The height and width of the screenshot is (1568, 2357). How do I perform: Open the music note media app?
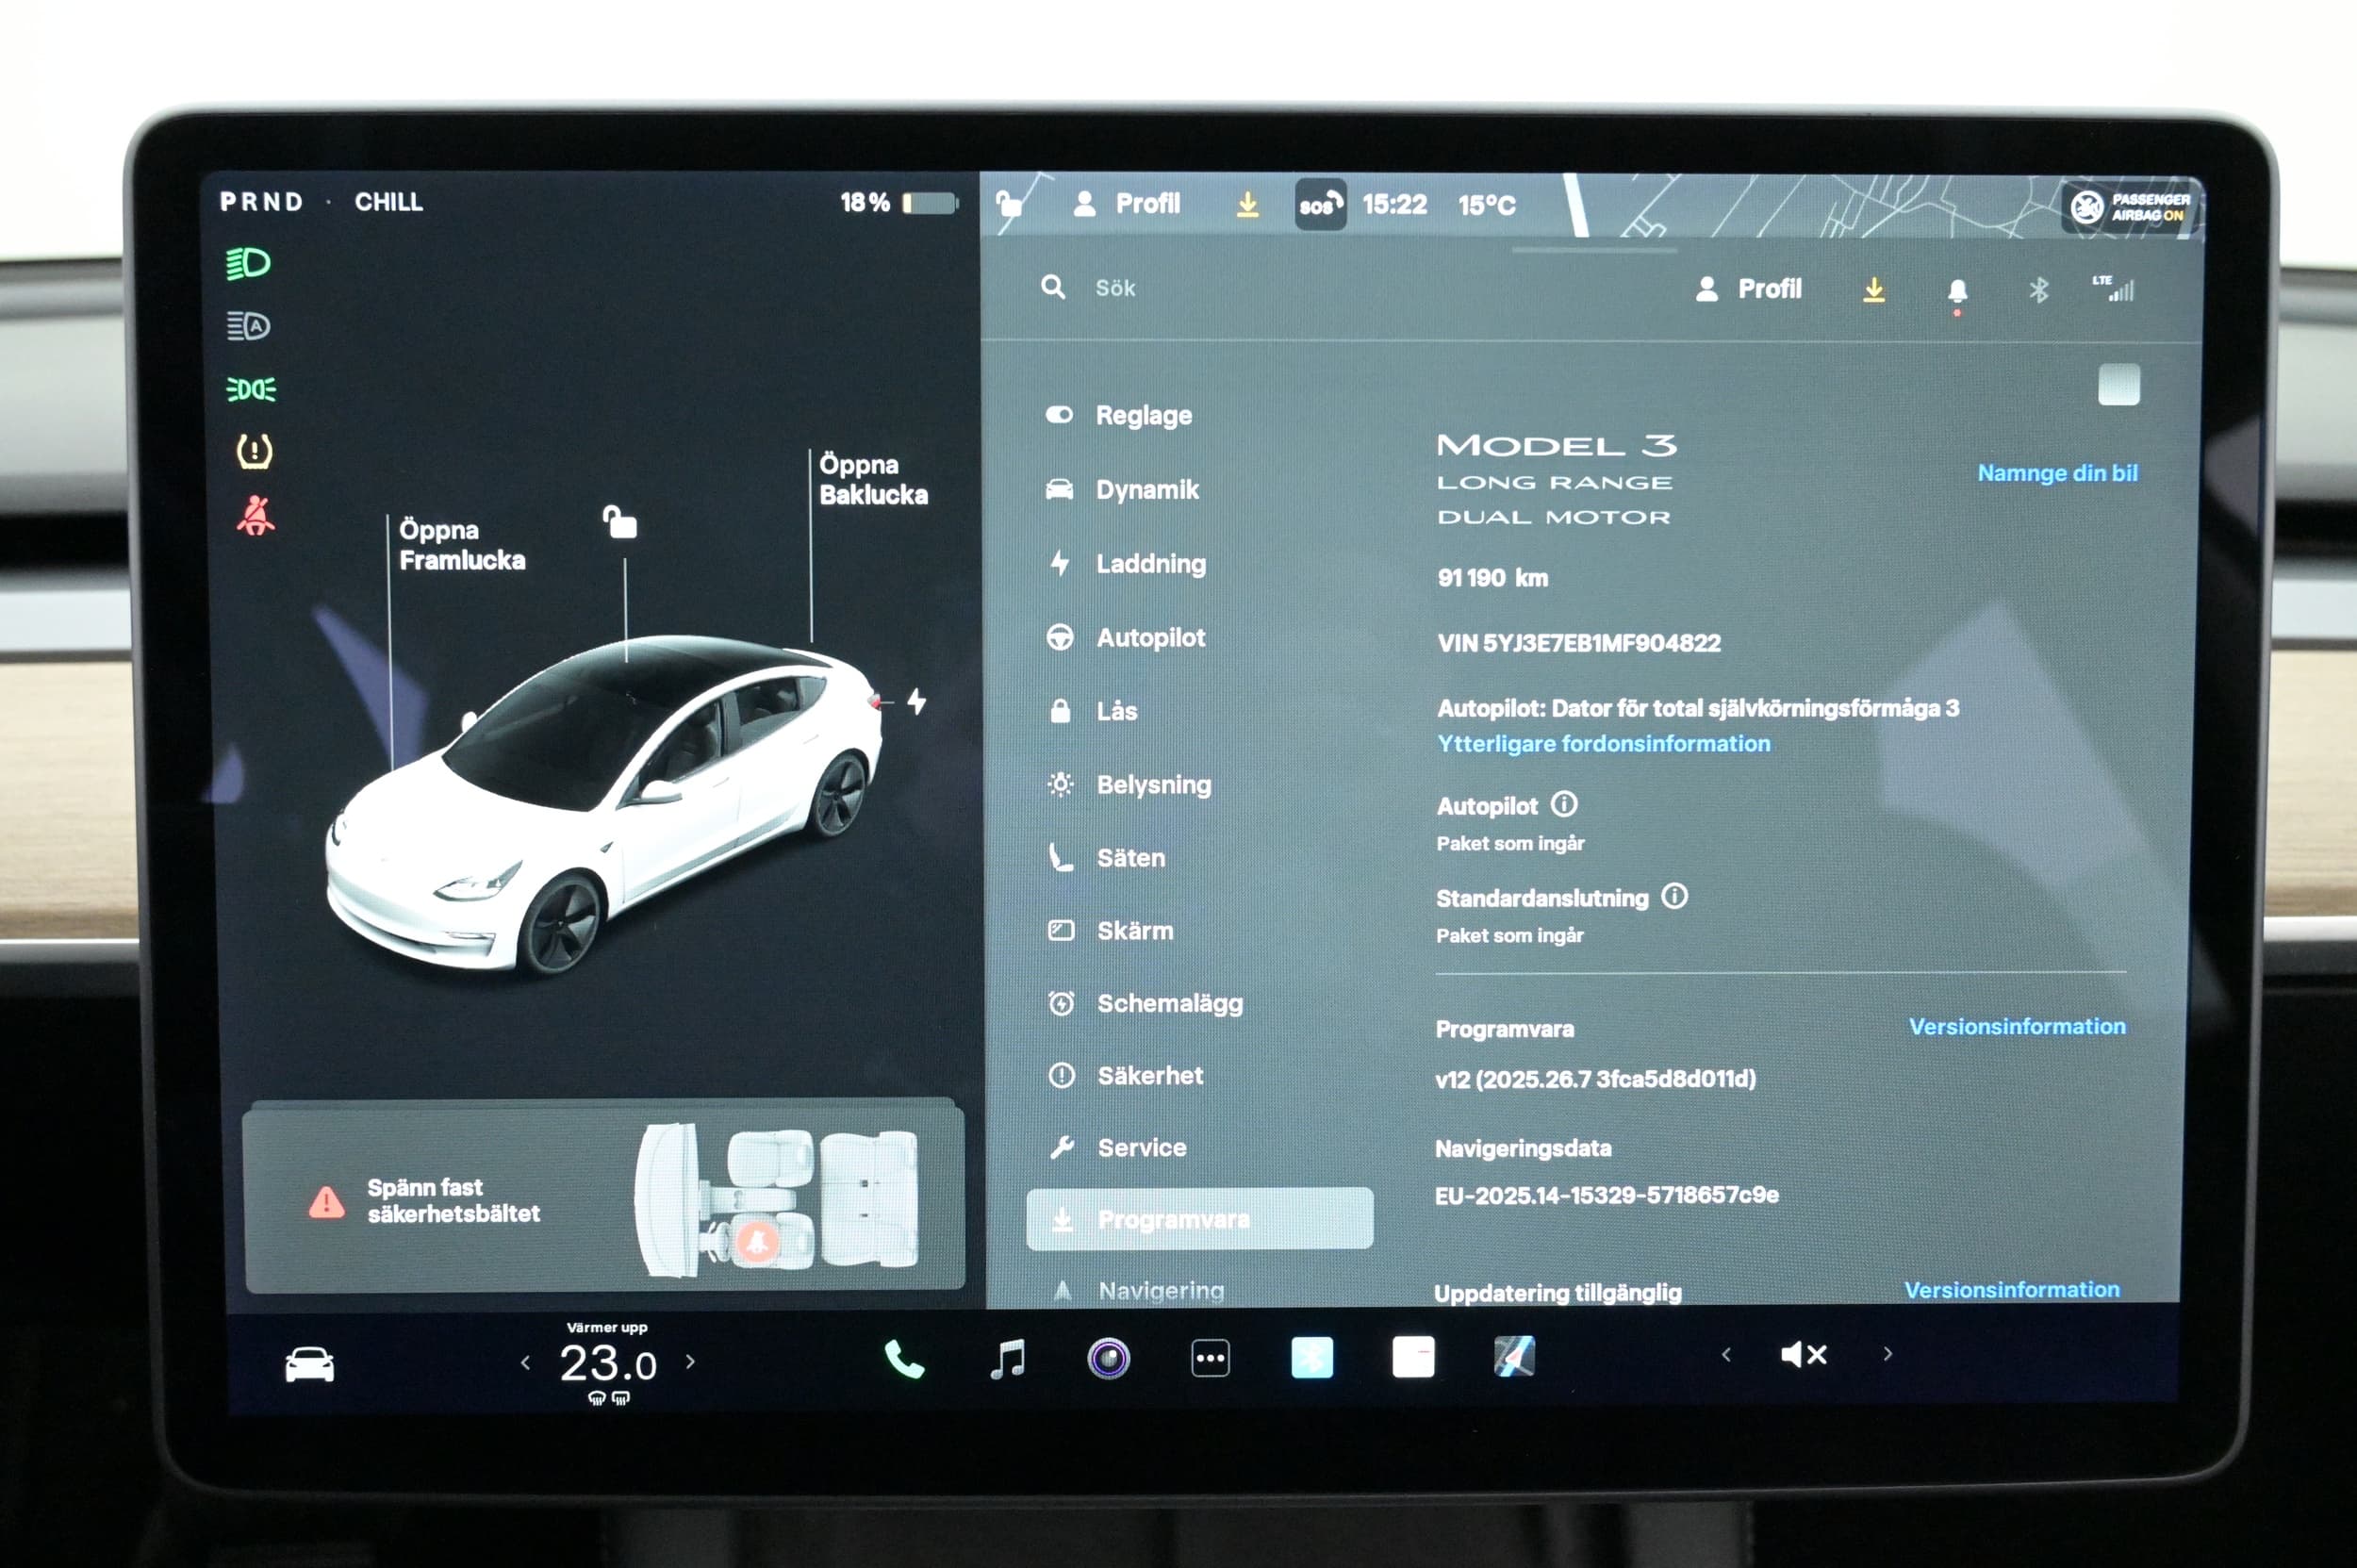[1007, 1359]
